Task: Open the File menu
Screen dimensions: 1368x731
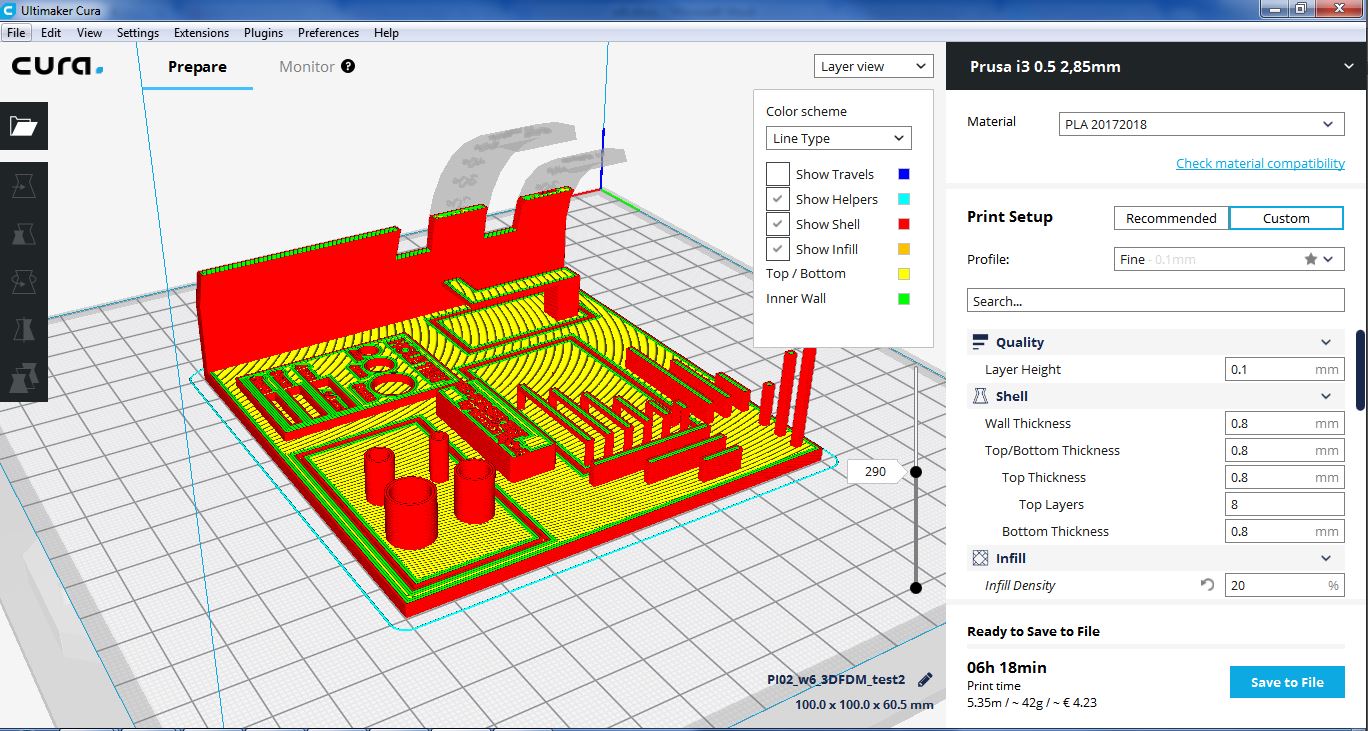Action: click(15, 32)
